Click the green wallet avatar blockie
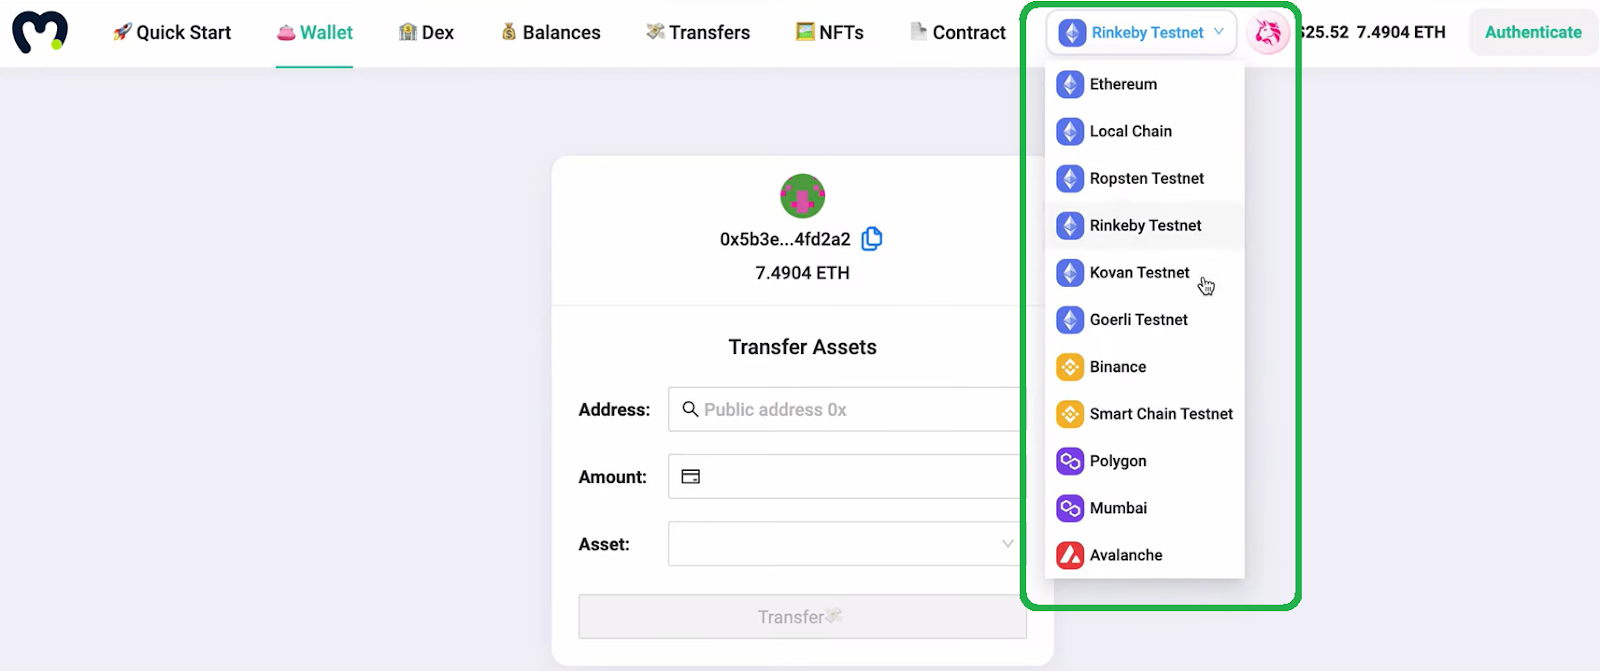The height and width of the screenshot is (671, 1600). (x=802, y=196)
